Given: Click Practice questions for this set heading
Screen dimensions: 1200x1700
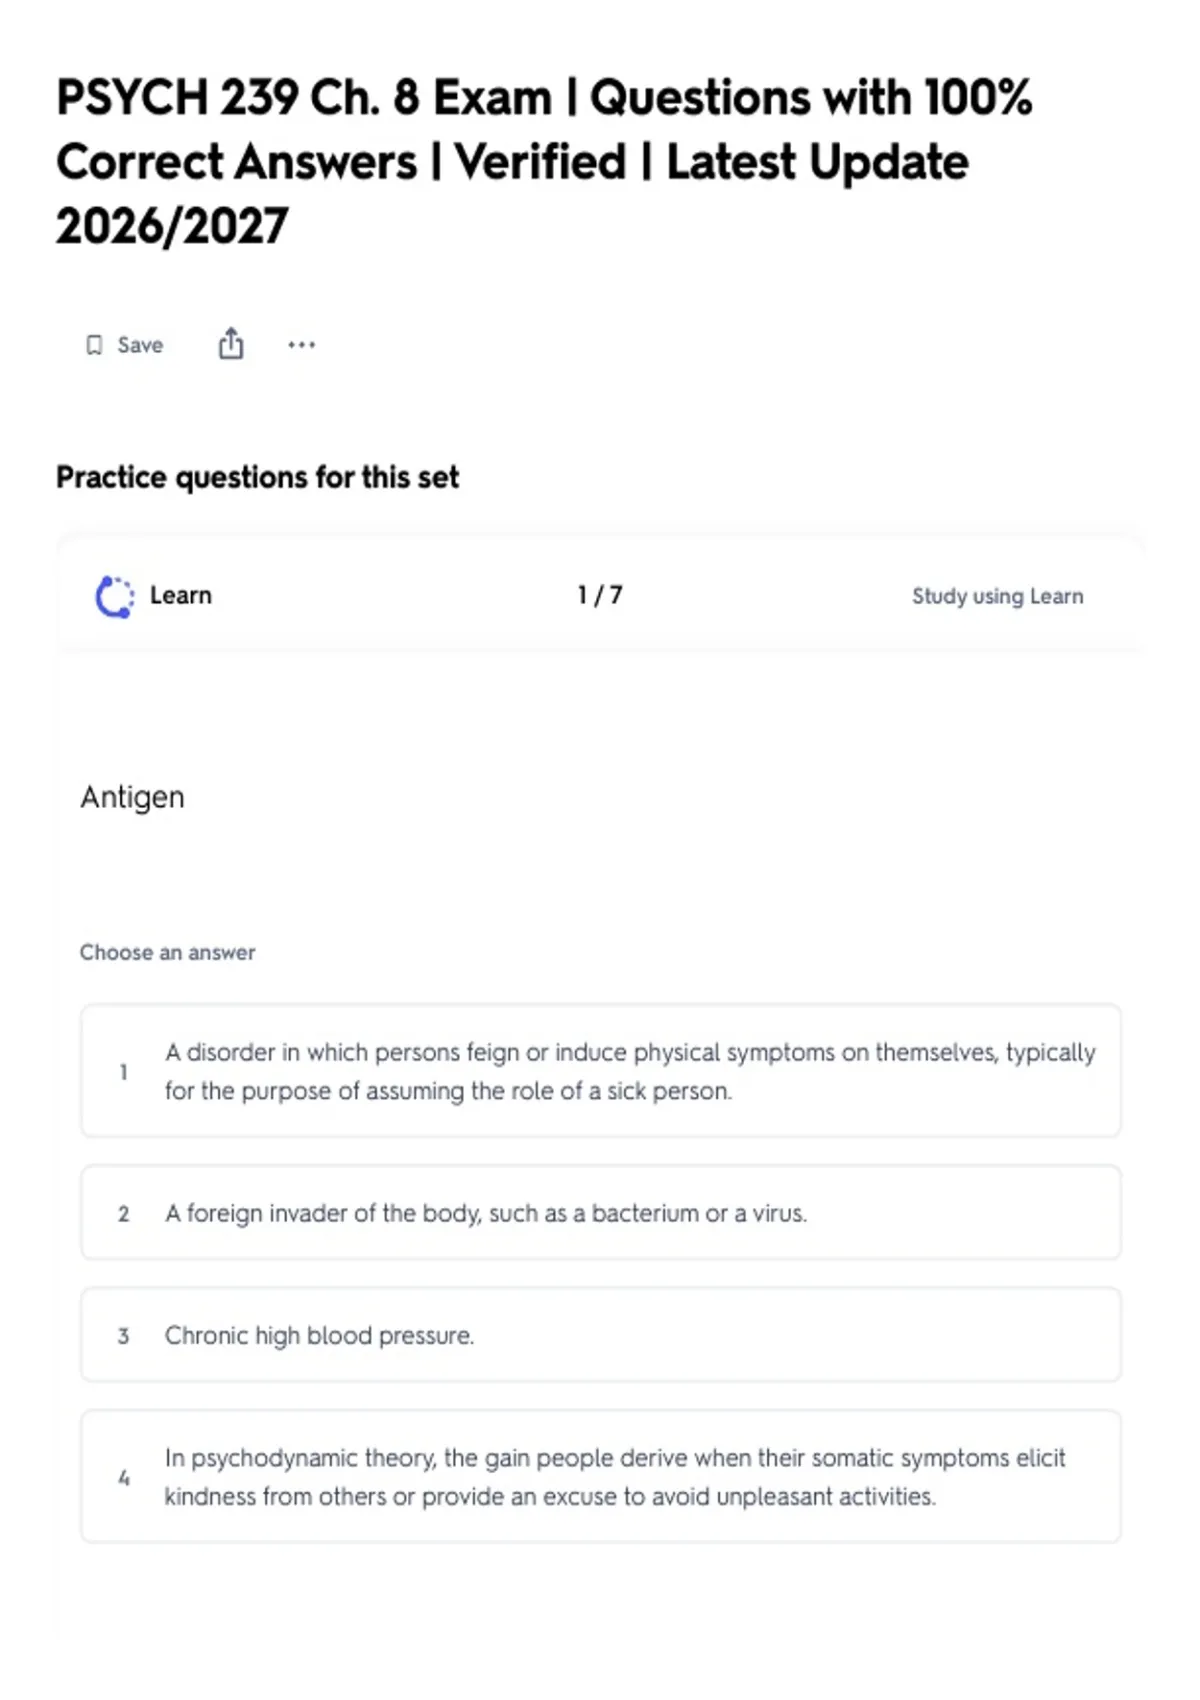Looking at the screenshot, I should pyautogui.click(x=257, y=477).
